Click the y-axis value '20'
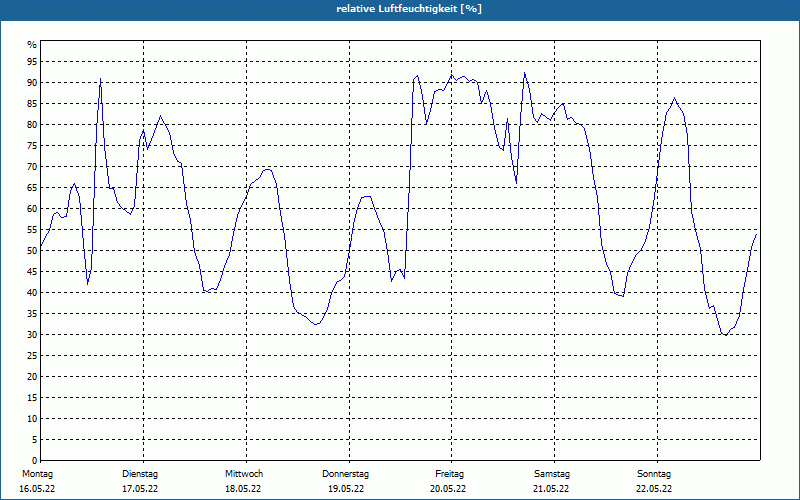The height and width of the screenshot is (500, 800). point(32,377)
